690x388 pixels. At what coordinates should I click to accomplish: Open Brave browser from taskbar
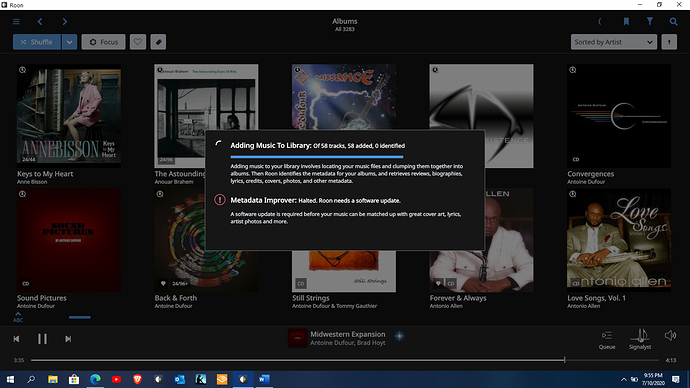(x=137, y=379)
